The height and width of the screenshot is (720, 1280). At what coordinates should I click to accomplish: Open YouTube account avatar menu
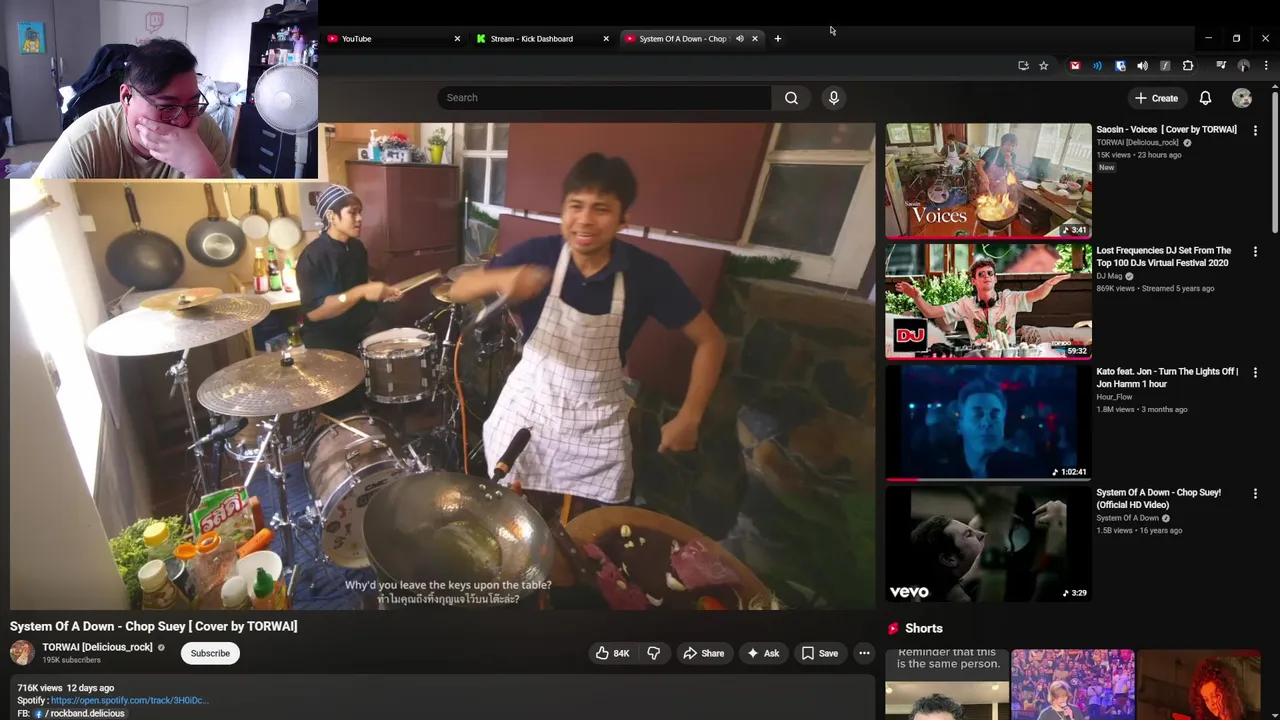click(1242, 98)
